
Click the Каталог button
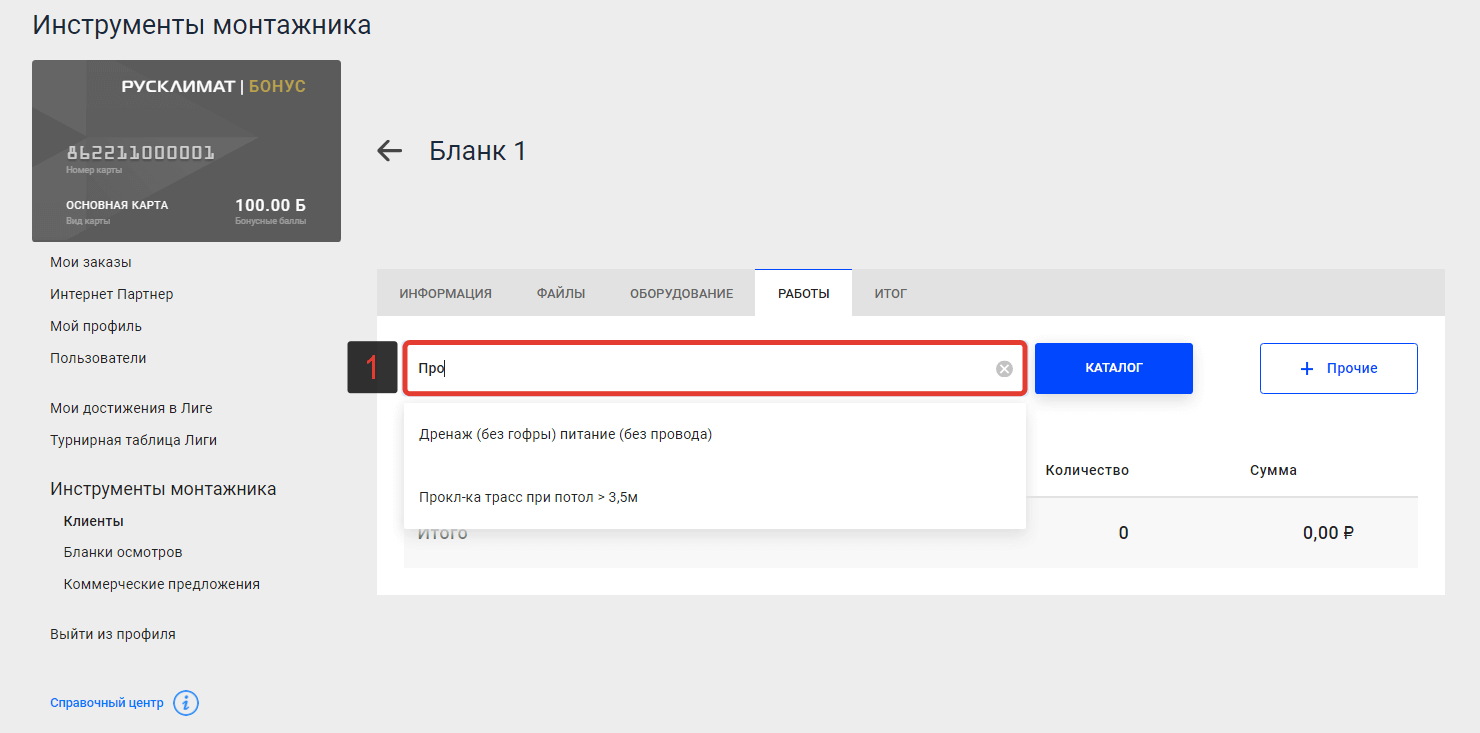(1114, 368)
